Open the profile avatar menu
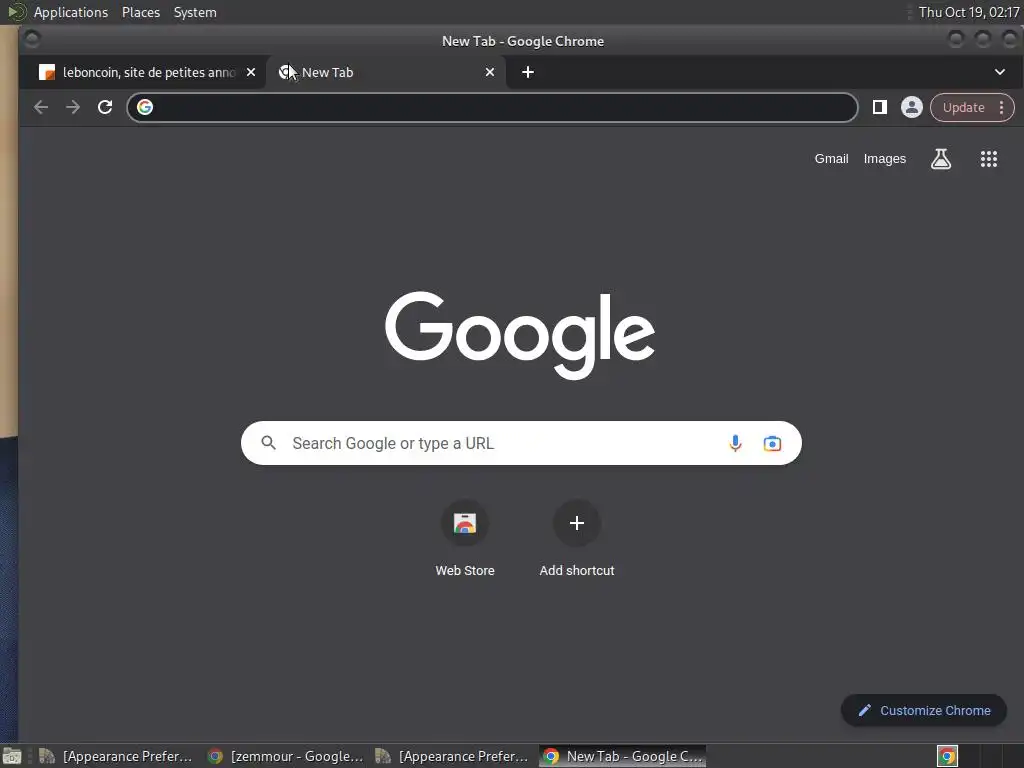The height and width of the screenshot is (768, 1024). [x=912, y=107]
